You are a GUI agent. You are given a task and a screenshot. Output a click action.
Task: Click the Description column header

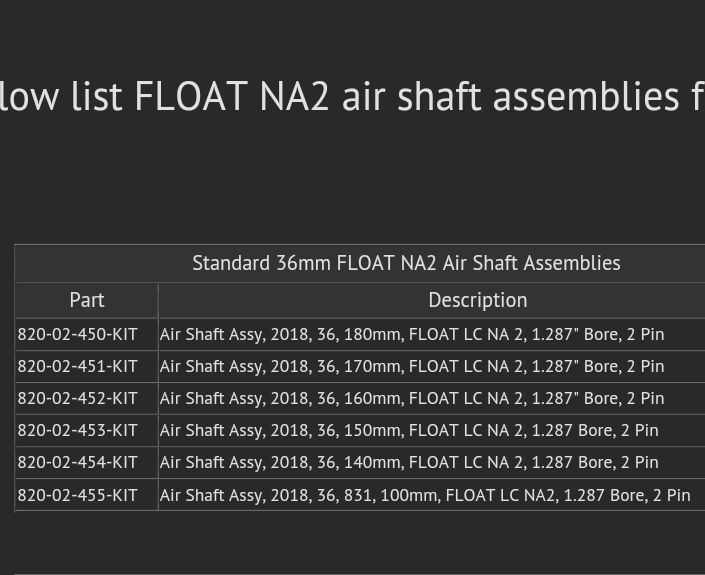click(x=477, y=300)
